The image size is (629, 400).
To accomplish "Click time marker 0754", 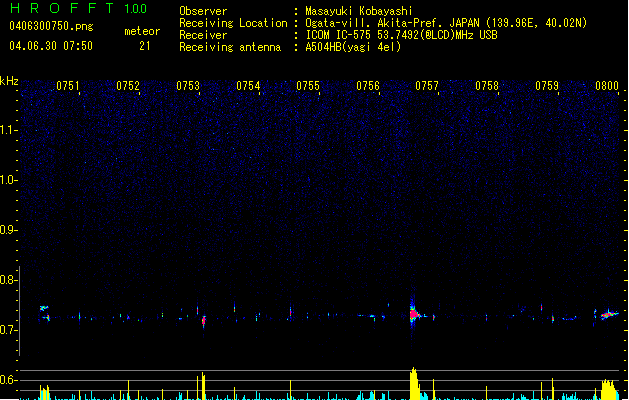I will click(248, 86).
